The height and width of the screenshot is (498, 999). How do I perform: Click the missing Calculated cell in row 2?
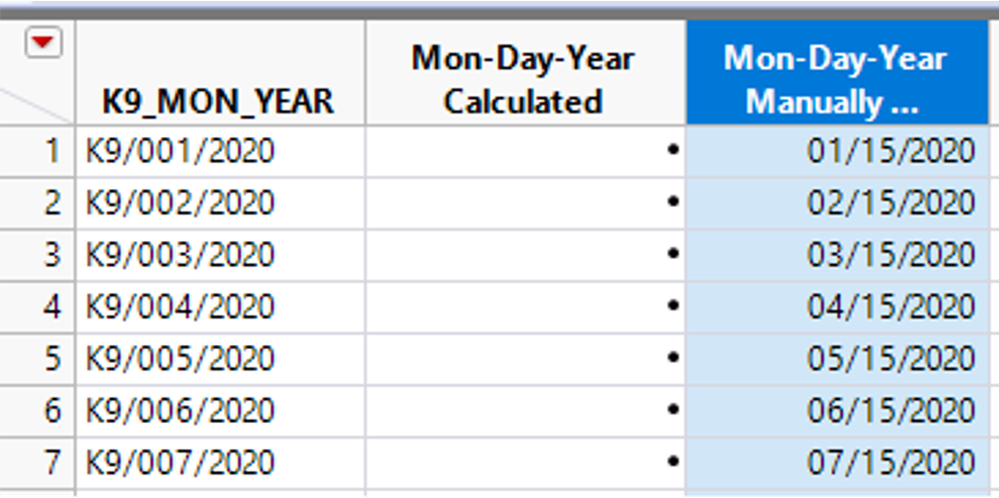click(x=526, y=203)
